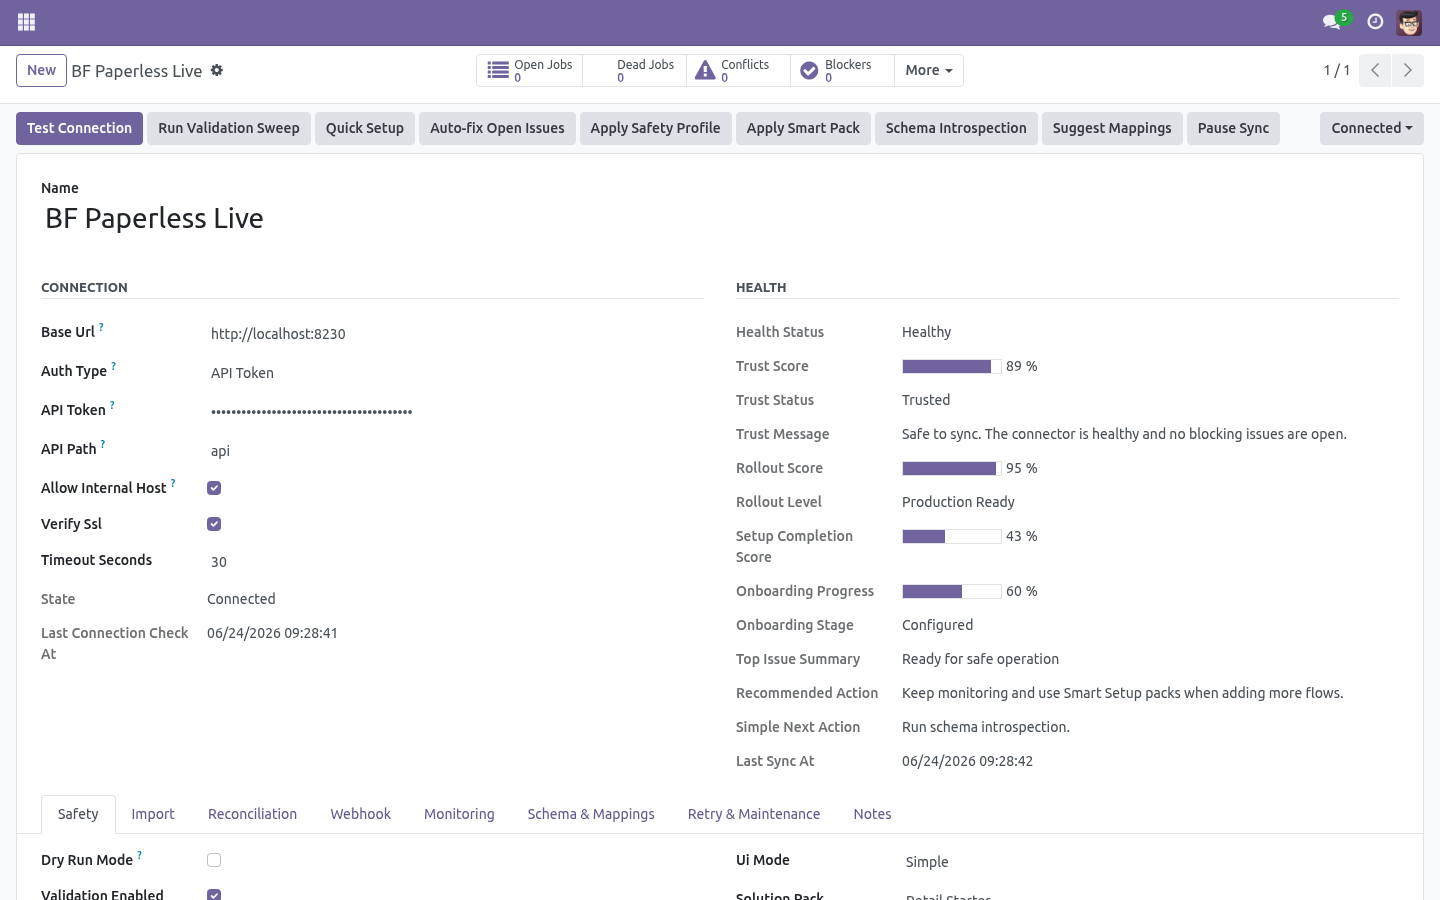This screenshot has height=900, width=1440.
Task: Enable the Dry Run Mode checkbox
Action: [214, 860]
